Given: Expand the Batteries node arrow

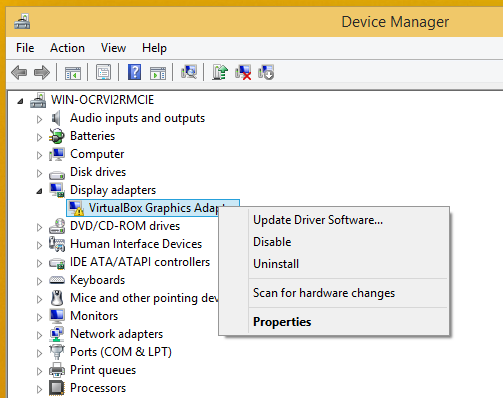Looking at the screenshot, I should click(39, 137).
